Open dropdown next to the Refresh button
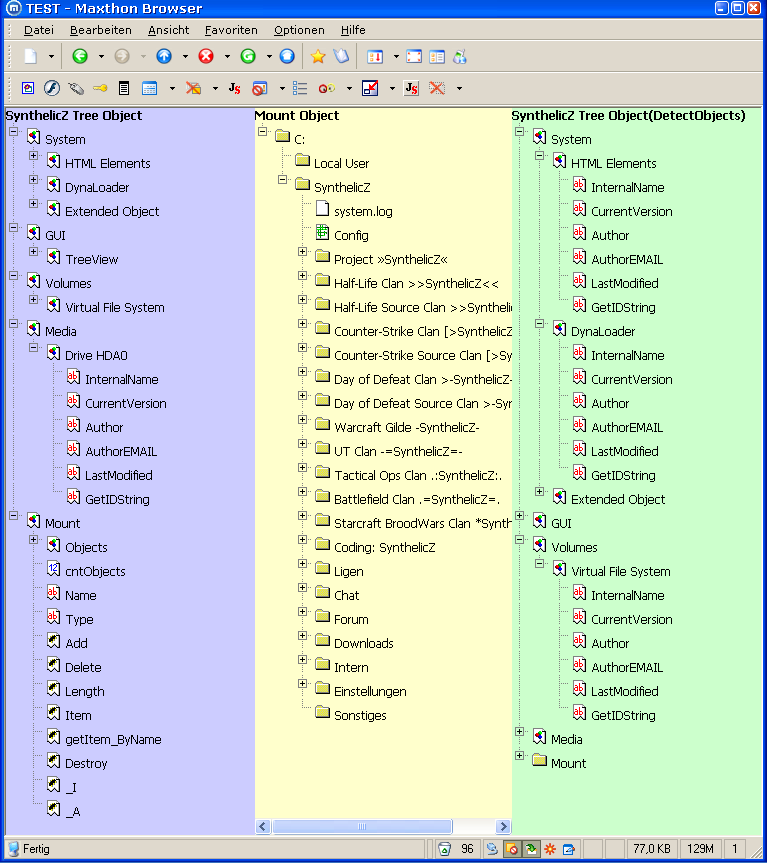The width and height of the screenshot is (767, 863). (x=269, y=56)
